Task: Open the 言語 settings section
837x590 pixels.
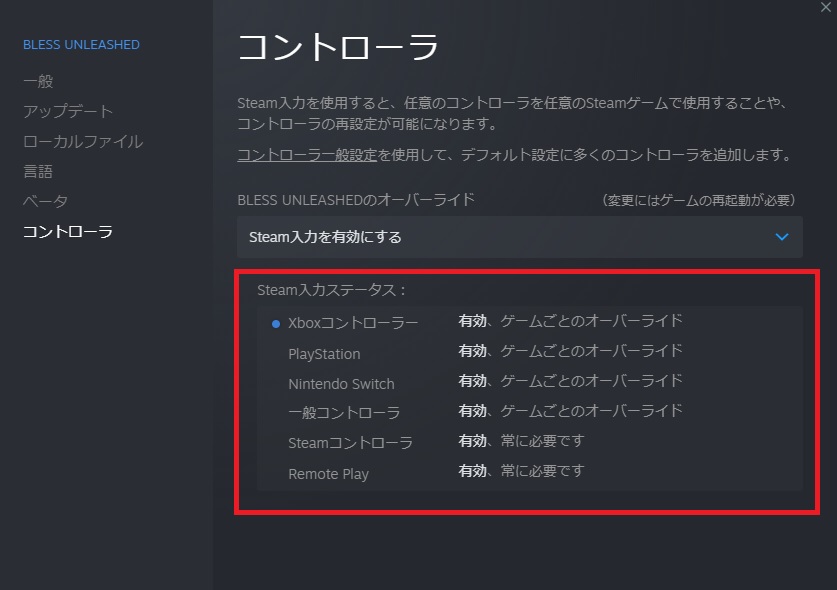Action: tap(38, 171)
